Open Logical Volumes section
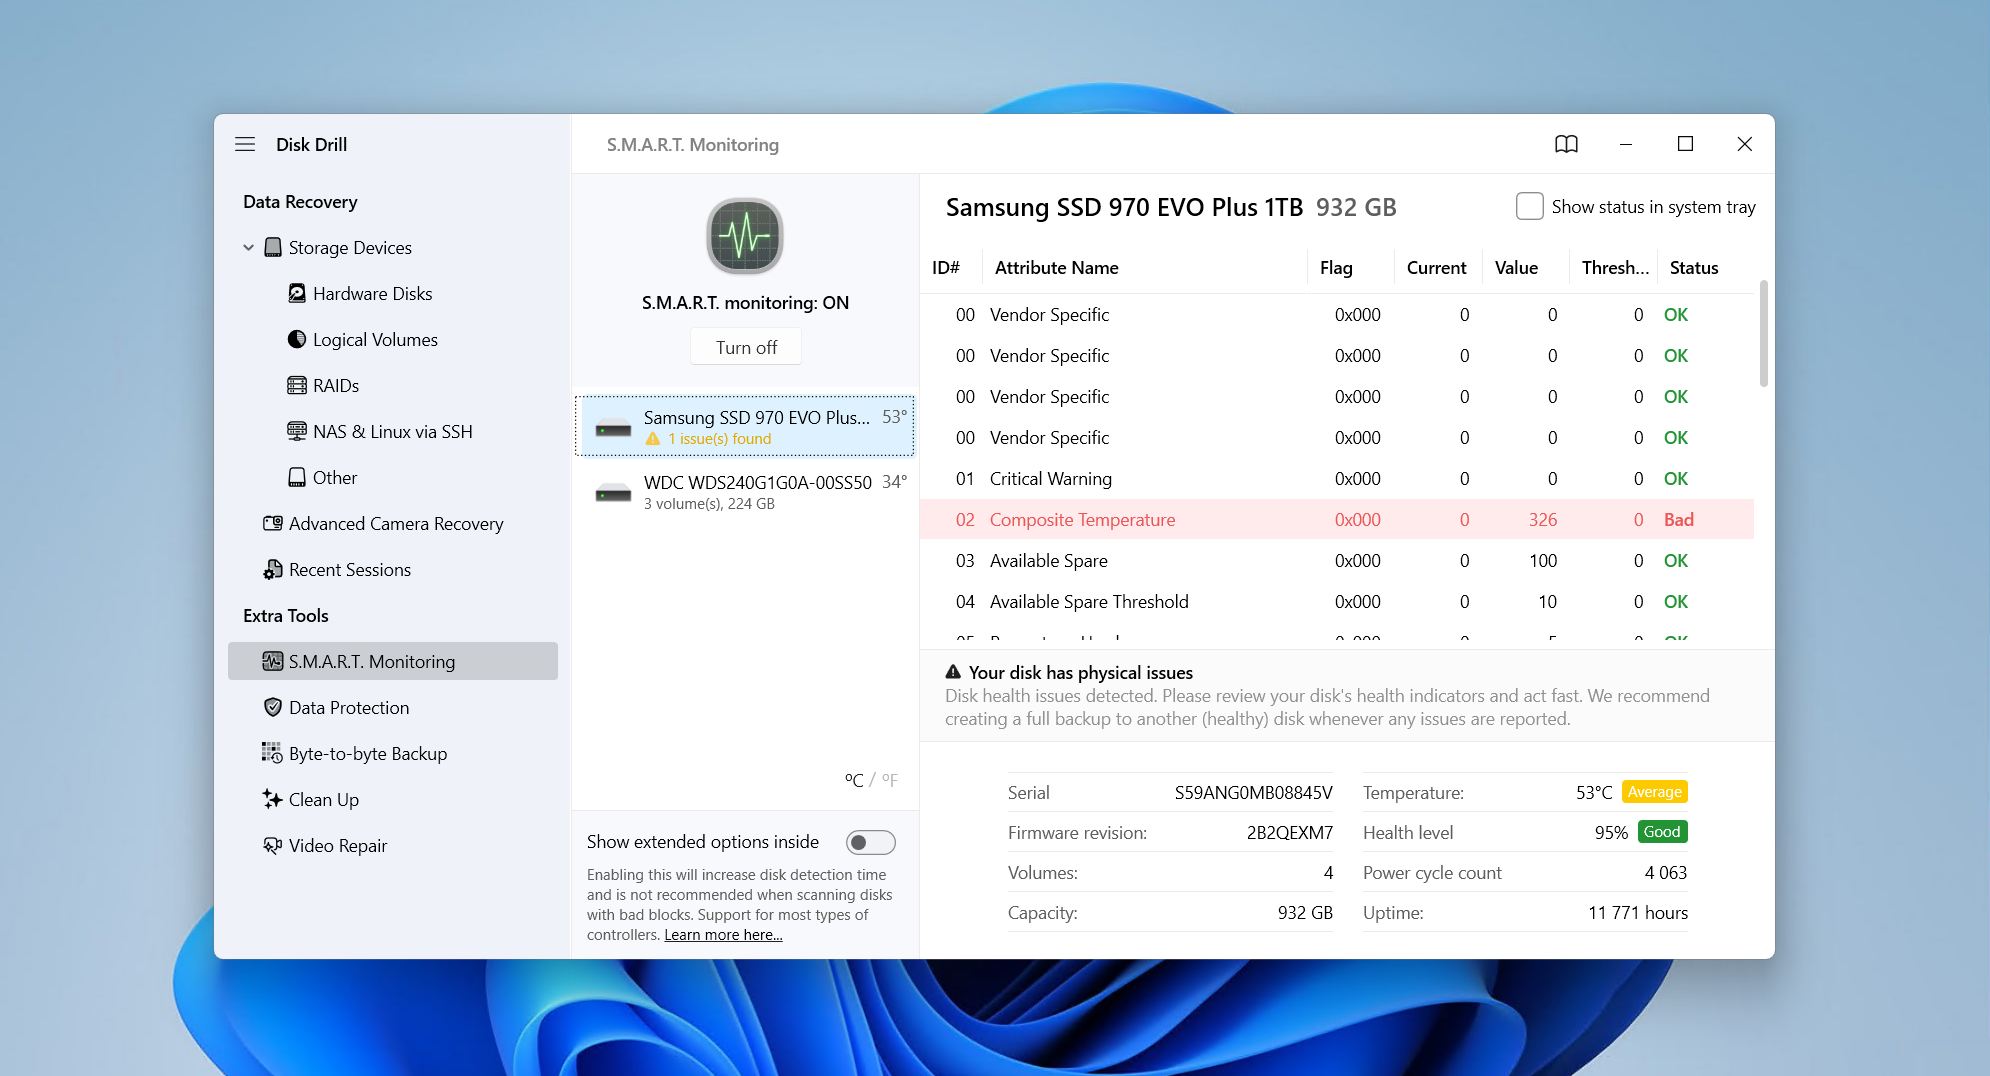The width and height of the screenshot is (1990, 1076). [375, 339]
